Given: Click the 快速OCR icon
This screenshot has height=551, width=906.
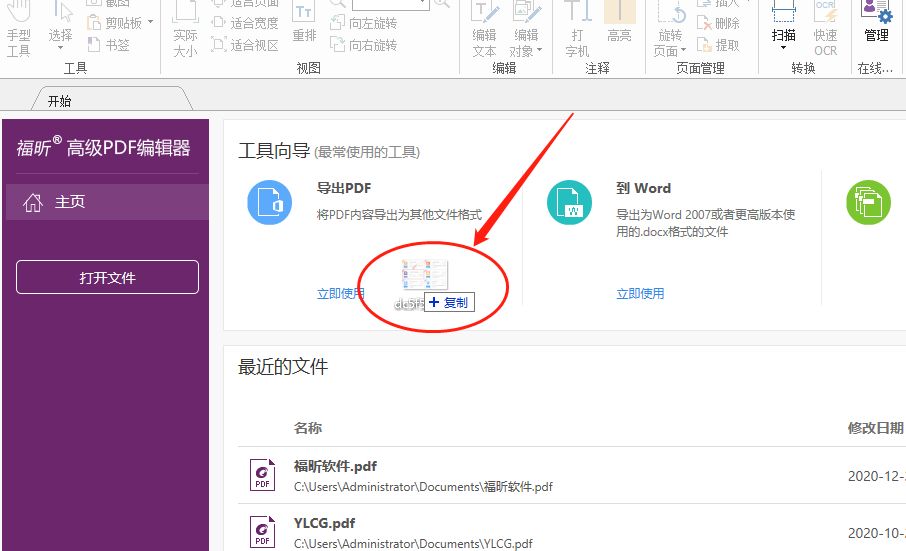Looking at the screenshot, I should pos(825,30).
